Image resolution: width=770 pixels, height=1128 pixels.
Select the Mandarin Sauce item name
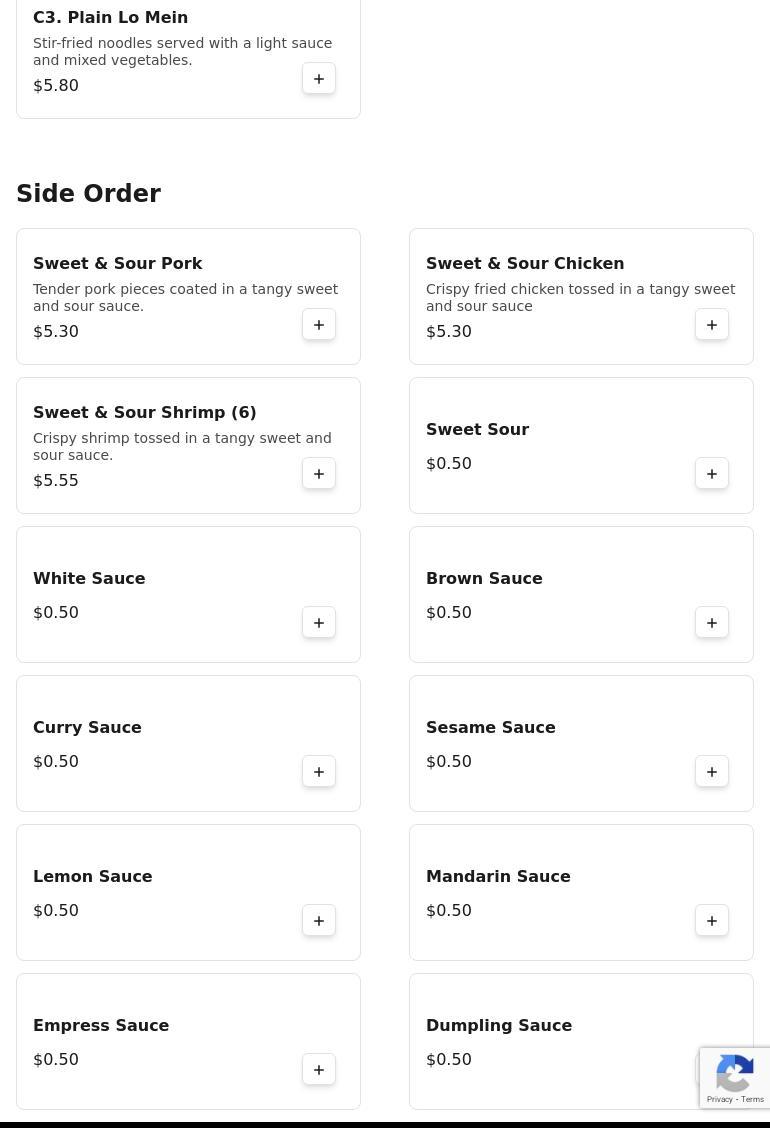(498, 876)
